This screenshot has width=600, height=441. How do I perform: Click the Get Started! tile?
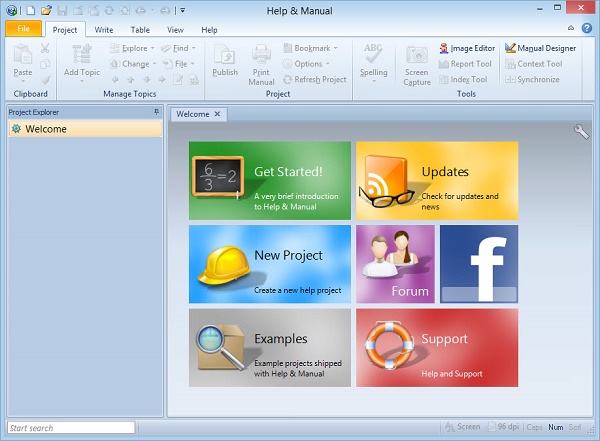point(270,180)
